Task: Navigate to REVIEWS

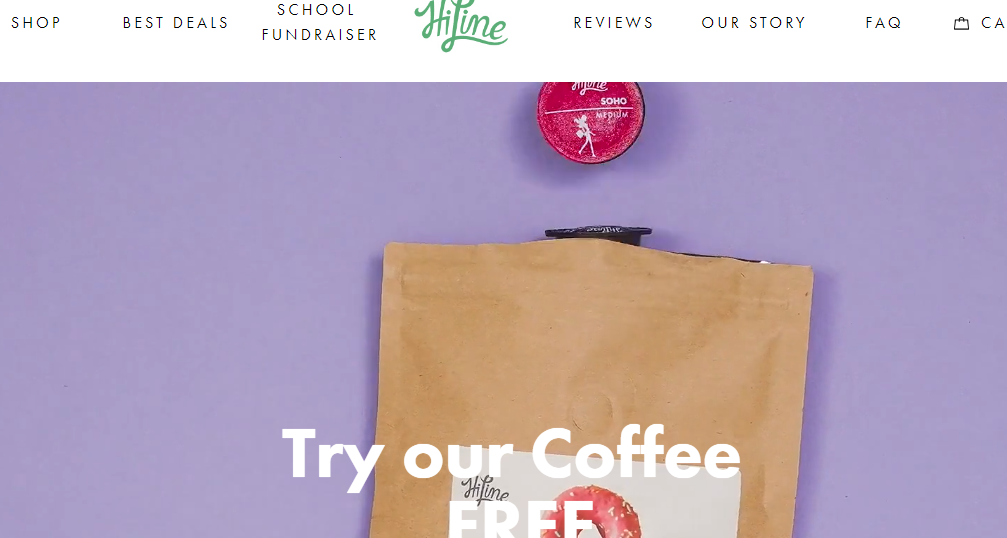Action: pyautogui.click(x=613, y=23)
